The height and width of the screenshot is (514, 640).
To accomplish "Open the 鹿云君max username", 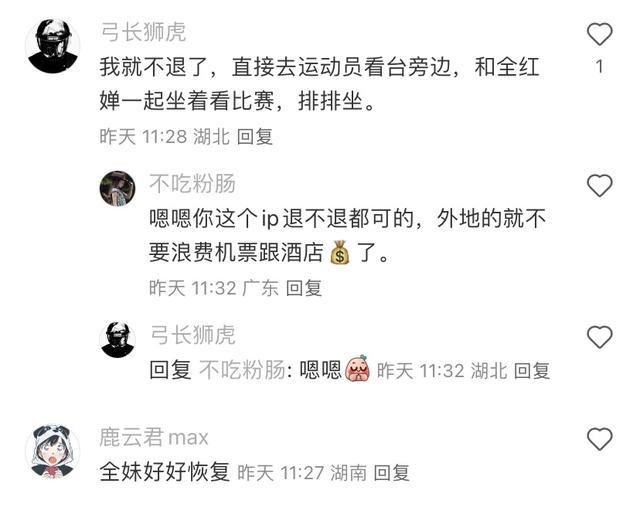I will tap(154, 437).
